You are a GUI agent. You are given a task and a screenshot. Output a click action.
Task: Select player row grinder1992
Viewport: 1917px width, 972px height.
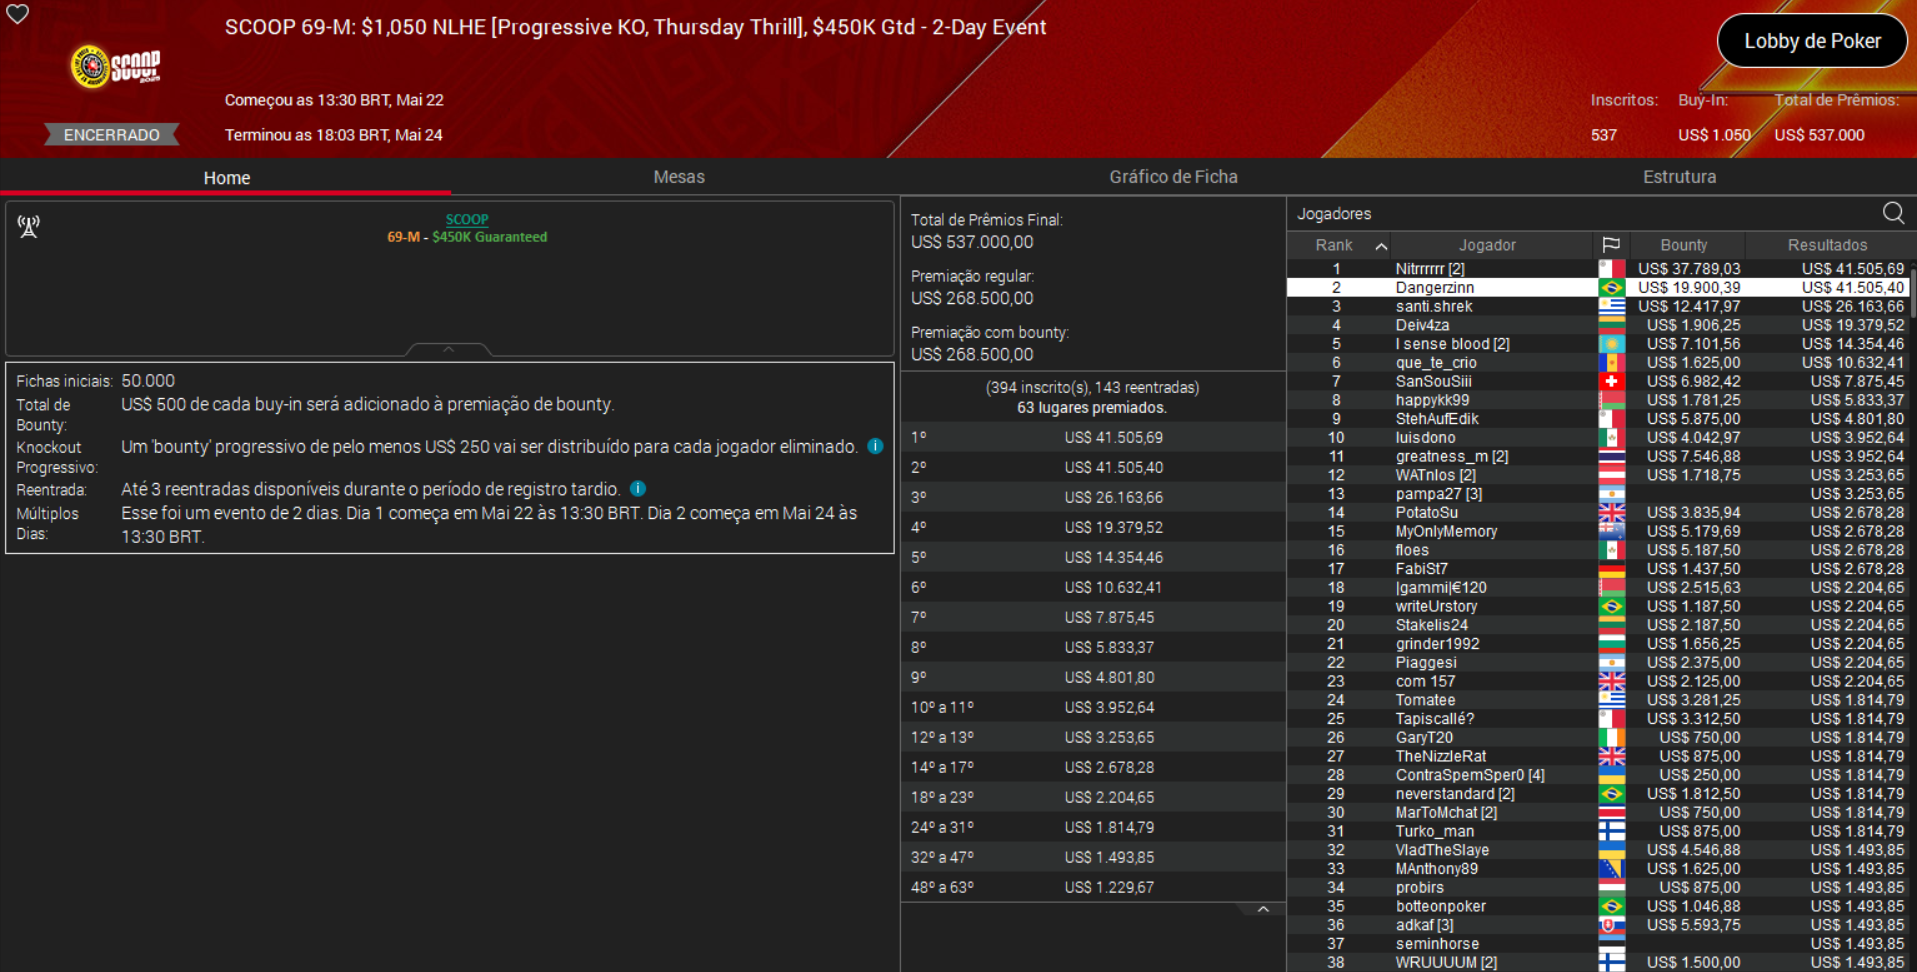[1597, 644]
